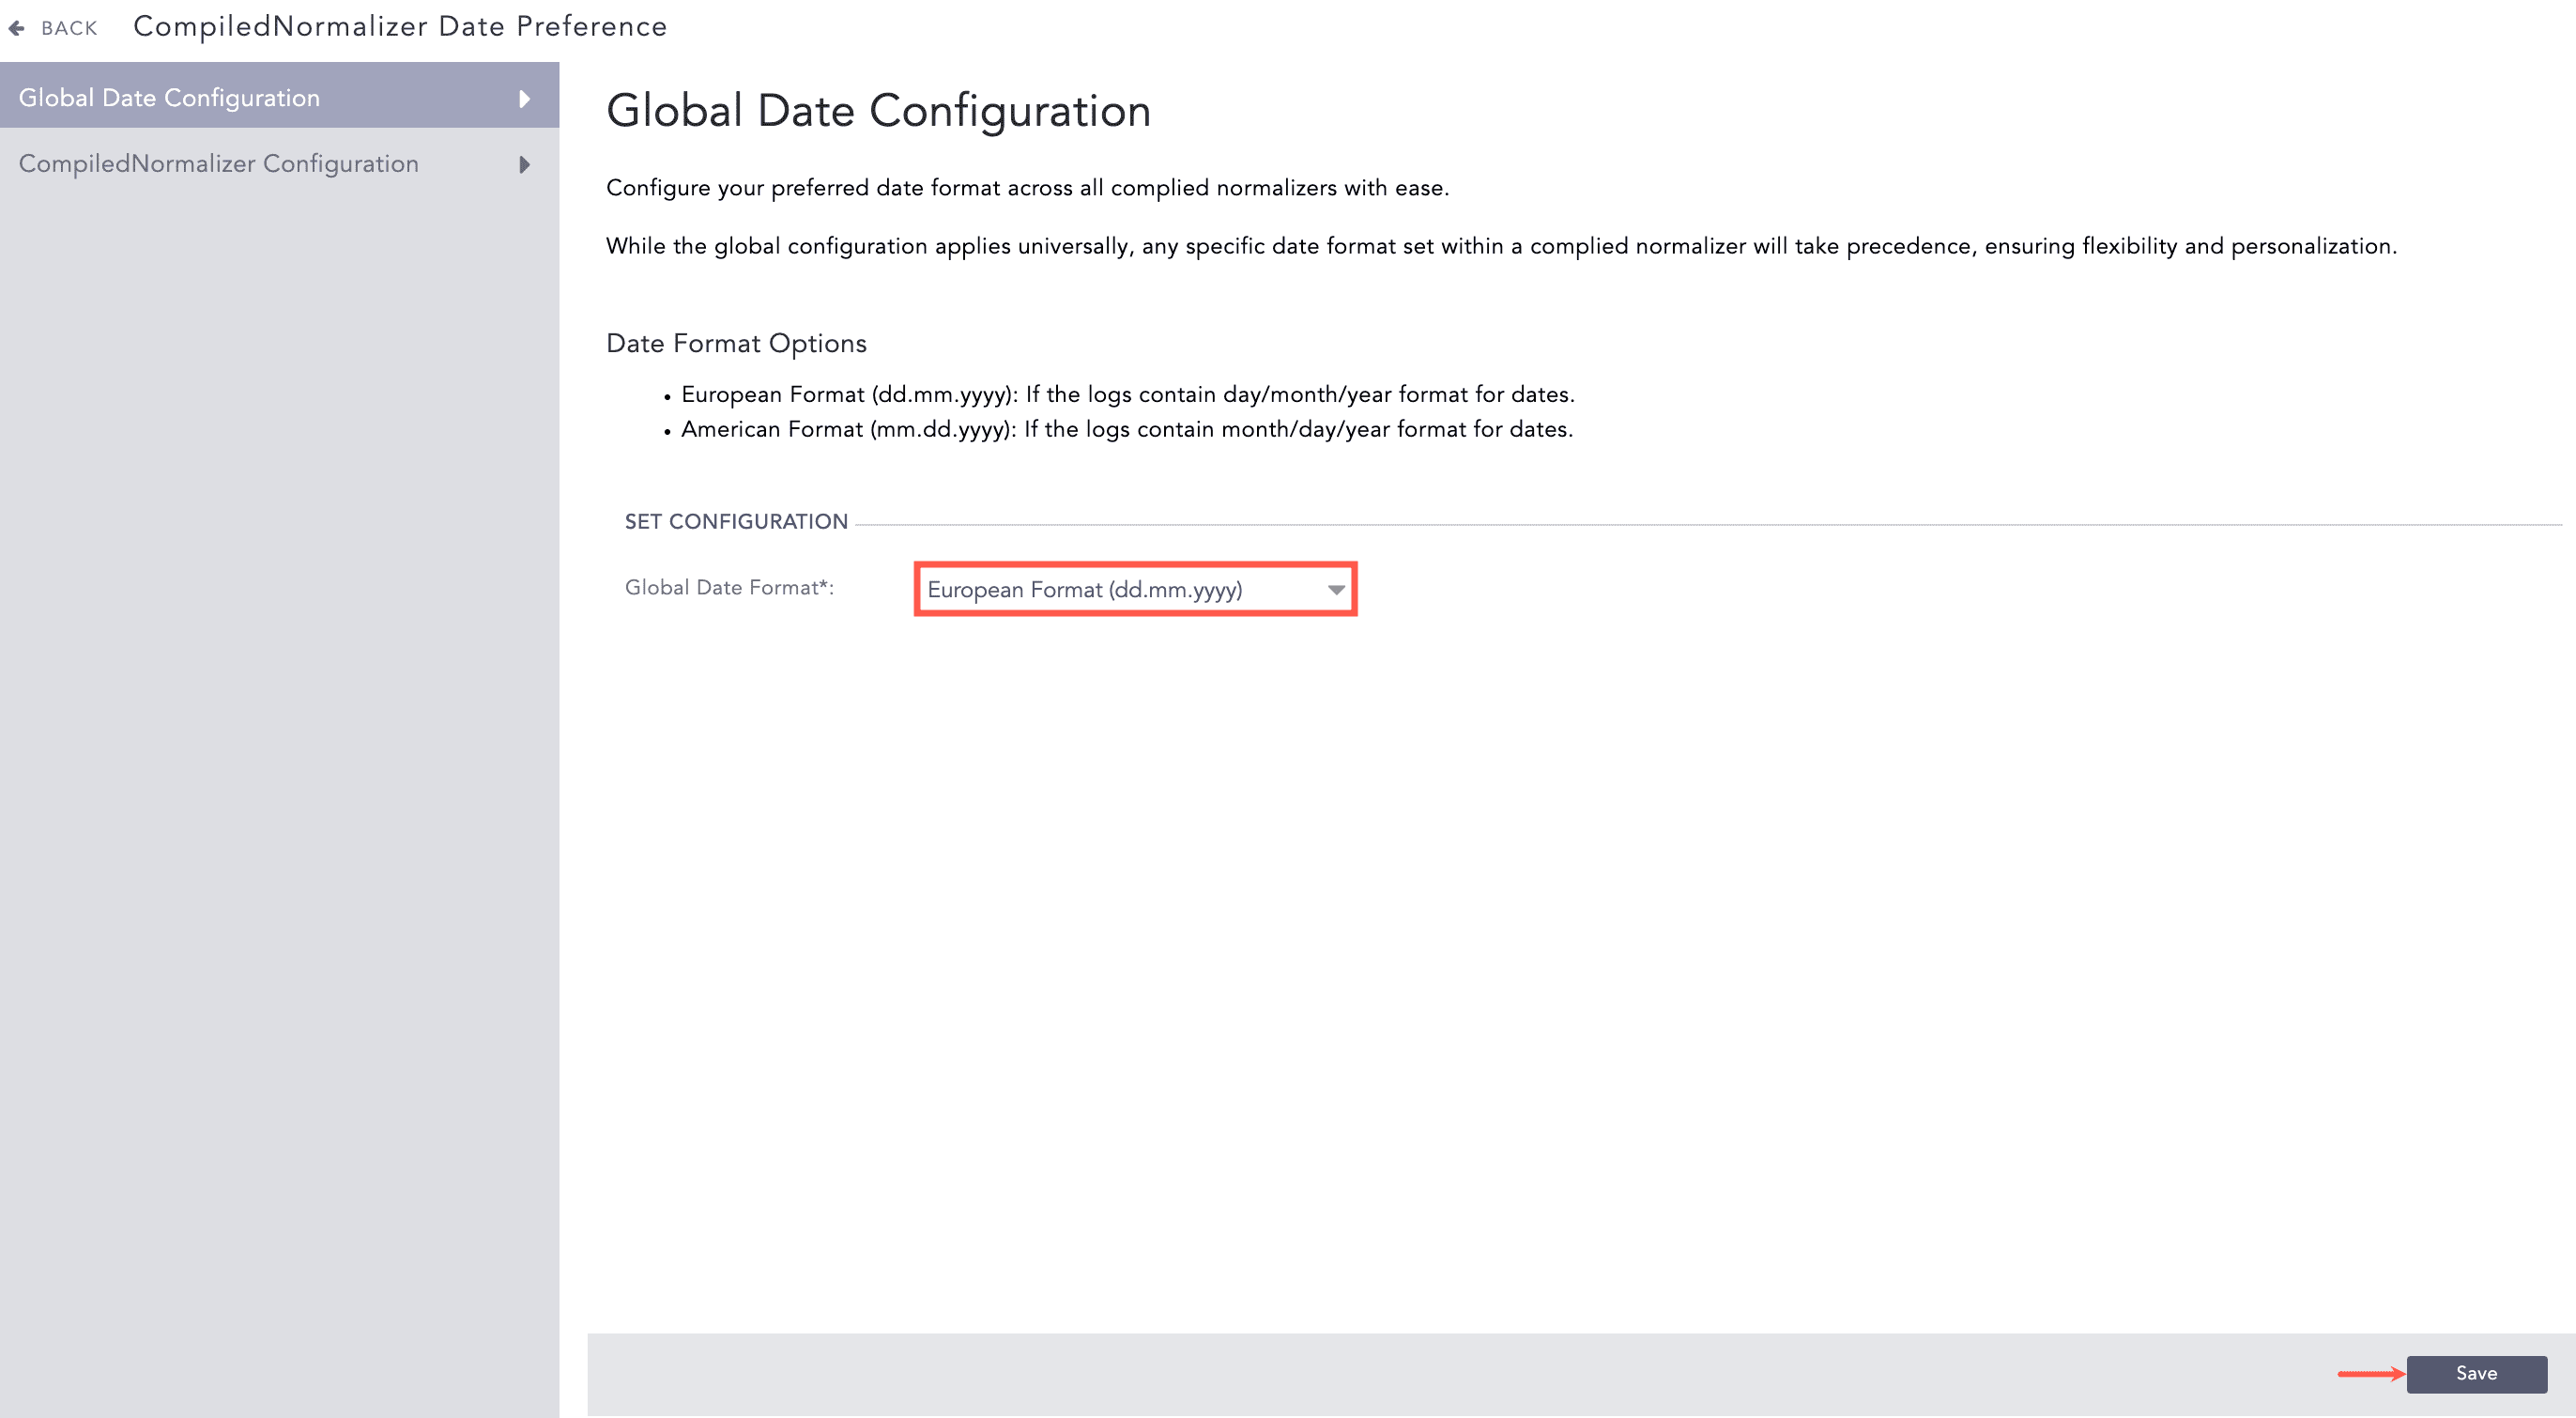Click the arrow icon next to CompiledNormalizer Configuration
The width and height of the screenshot is (2576, 1418).
524,164
